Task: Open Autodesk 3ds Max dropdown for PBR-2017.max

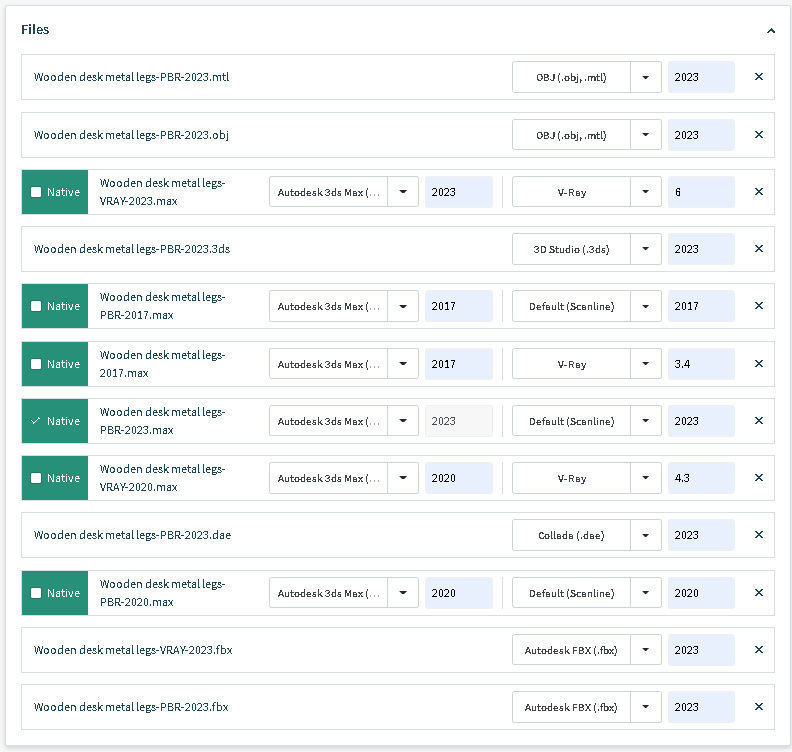Action: [403, 306]
